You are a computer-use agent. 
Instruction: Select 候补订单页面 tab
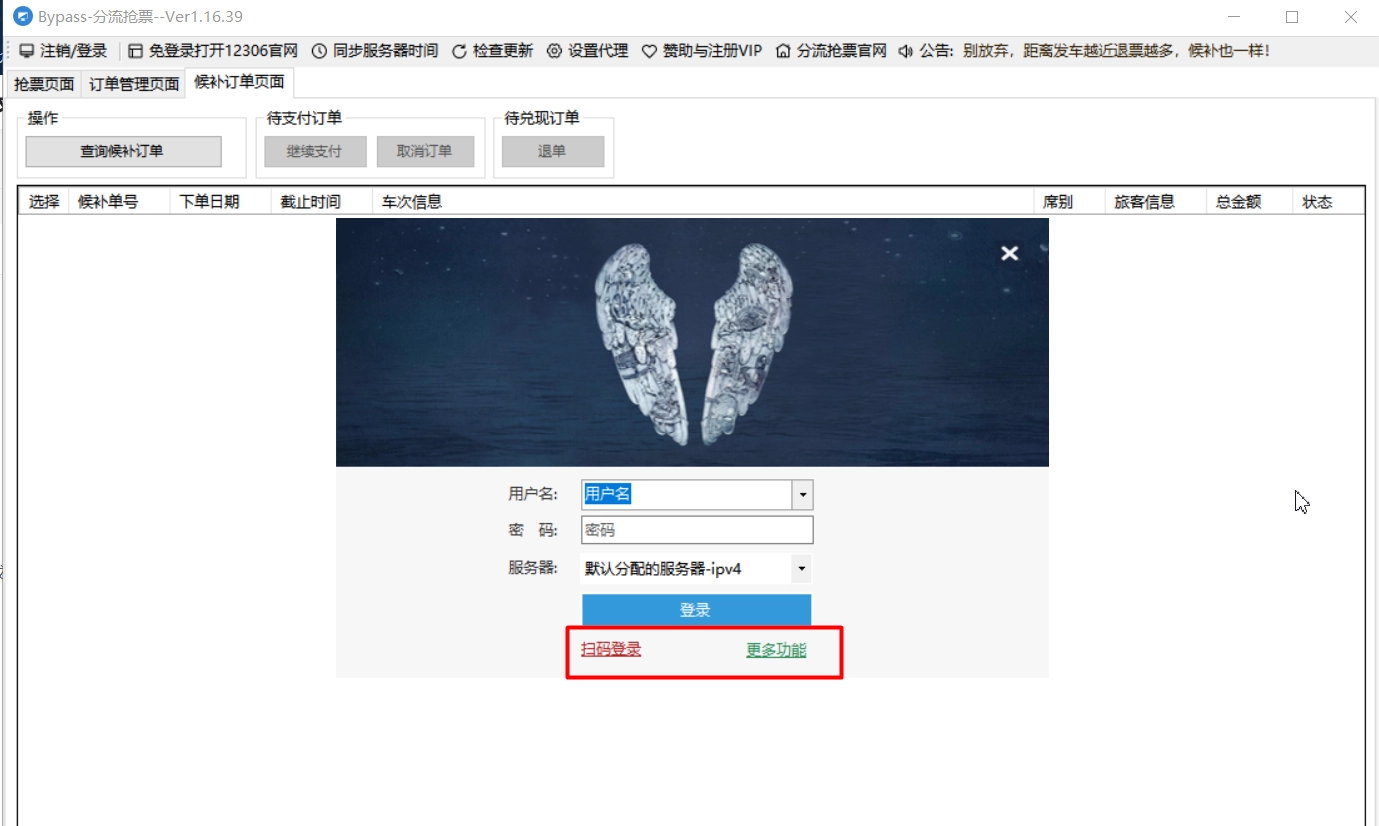coord(240,82)
